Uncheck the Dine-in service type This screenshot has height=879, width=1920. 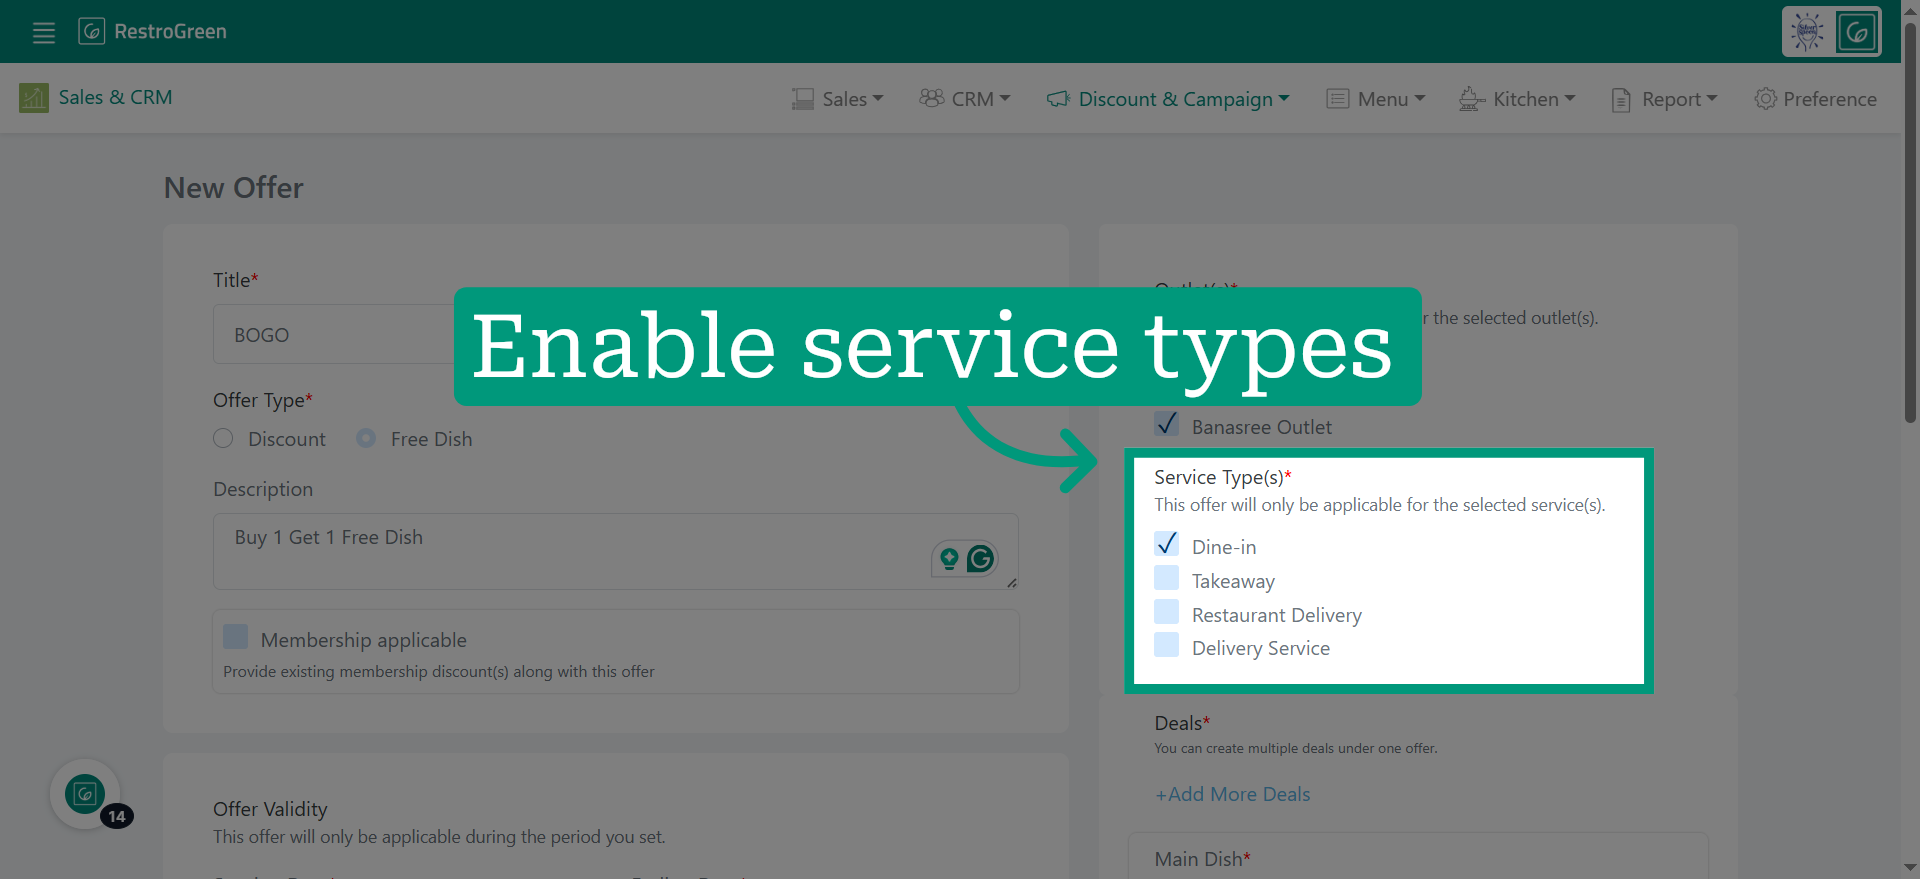(1166, 544)
